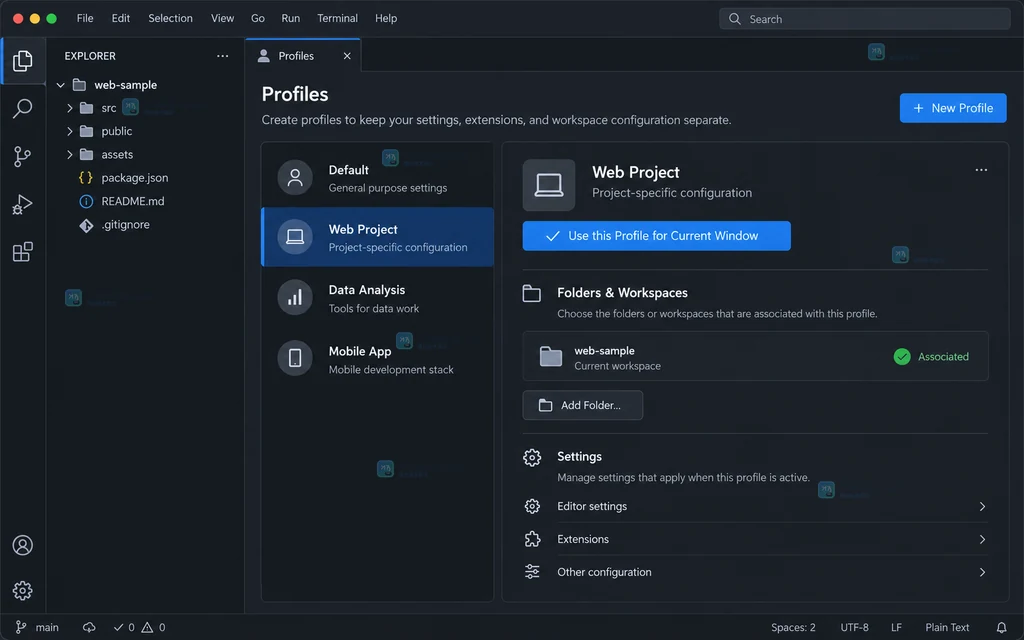The height and width of the screenshot is (640, 1024).
Task: Open the Explorer view in activity bar
Action: [x=23, y=61]
